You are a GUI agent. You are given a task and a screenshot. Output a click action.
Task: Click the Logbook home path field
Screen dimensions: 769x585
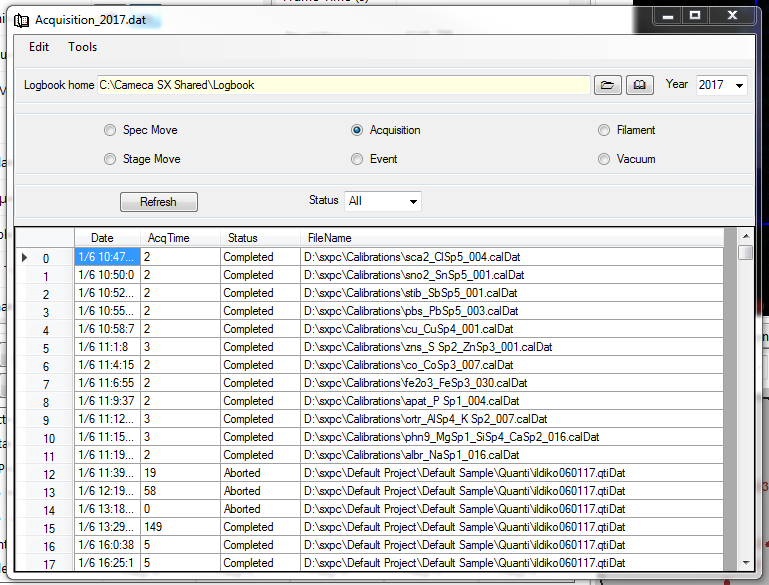coord(343,86)
